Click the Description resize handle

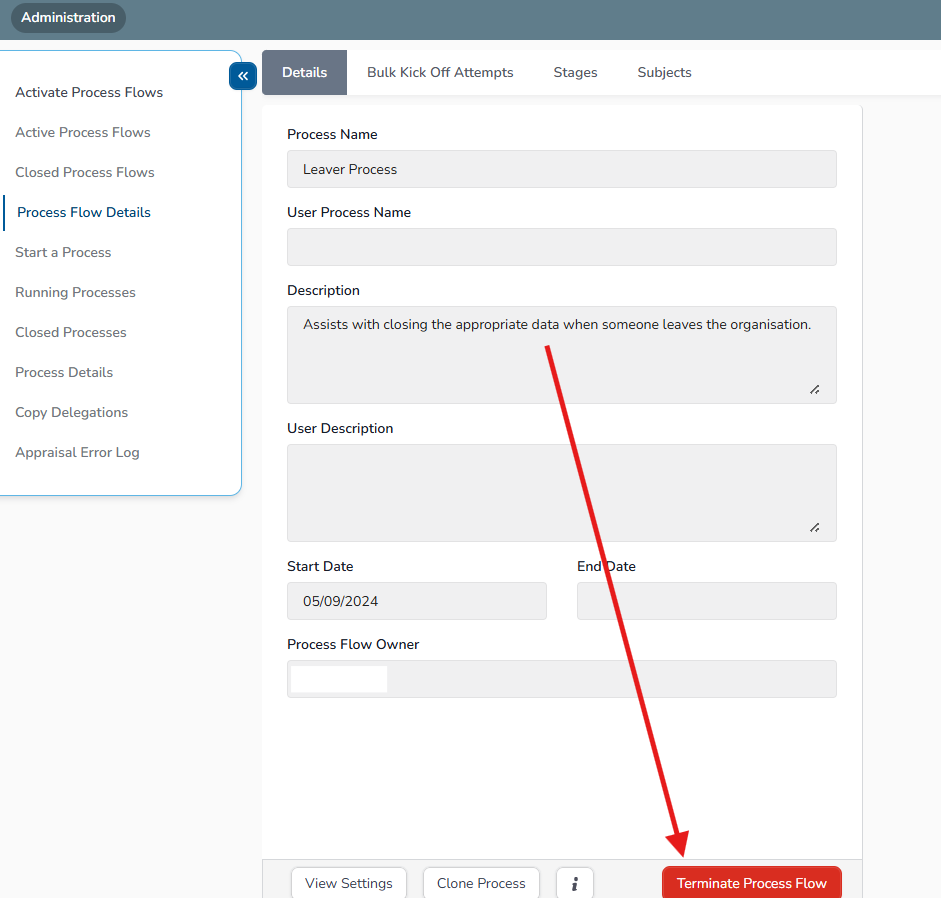[x=815, y=389]
